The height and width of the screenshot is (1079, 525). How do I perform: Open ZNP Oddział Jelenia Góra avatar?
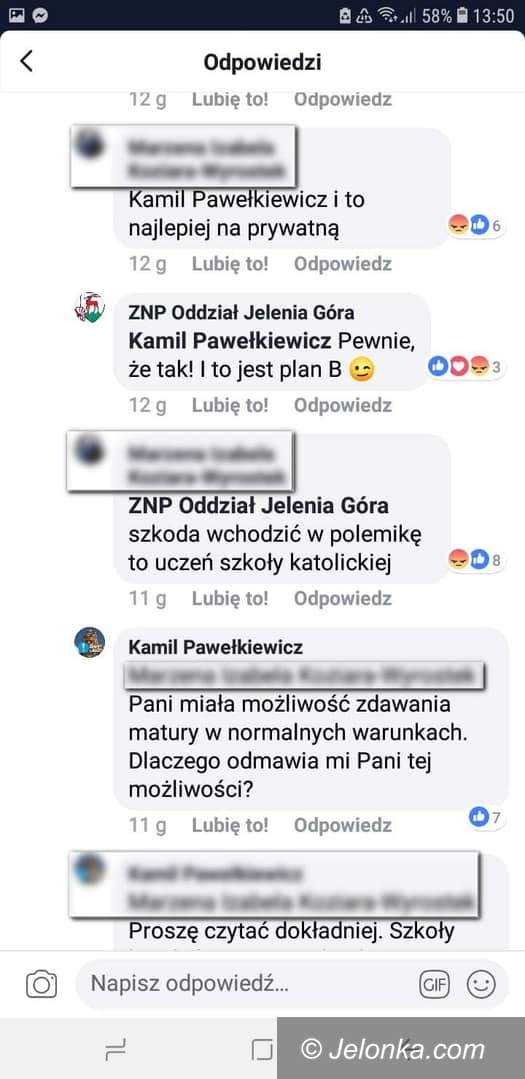pos(89,307)
